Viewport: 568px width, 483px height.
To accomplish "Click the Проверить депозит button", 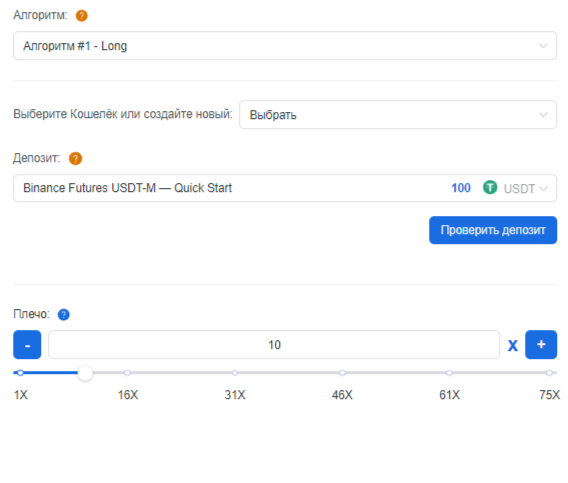I will tap(493, 230).
